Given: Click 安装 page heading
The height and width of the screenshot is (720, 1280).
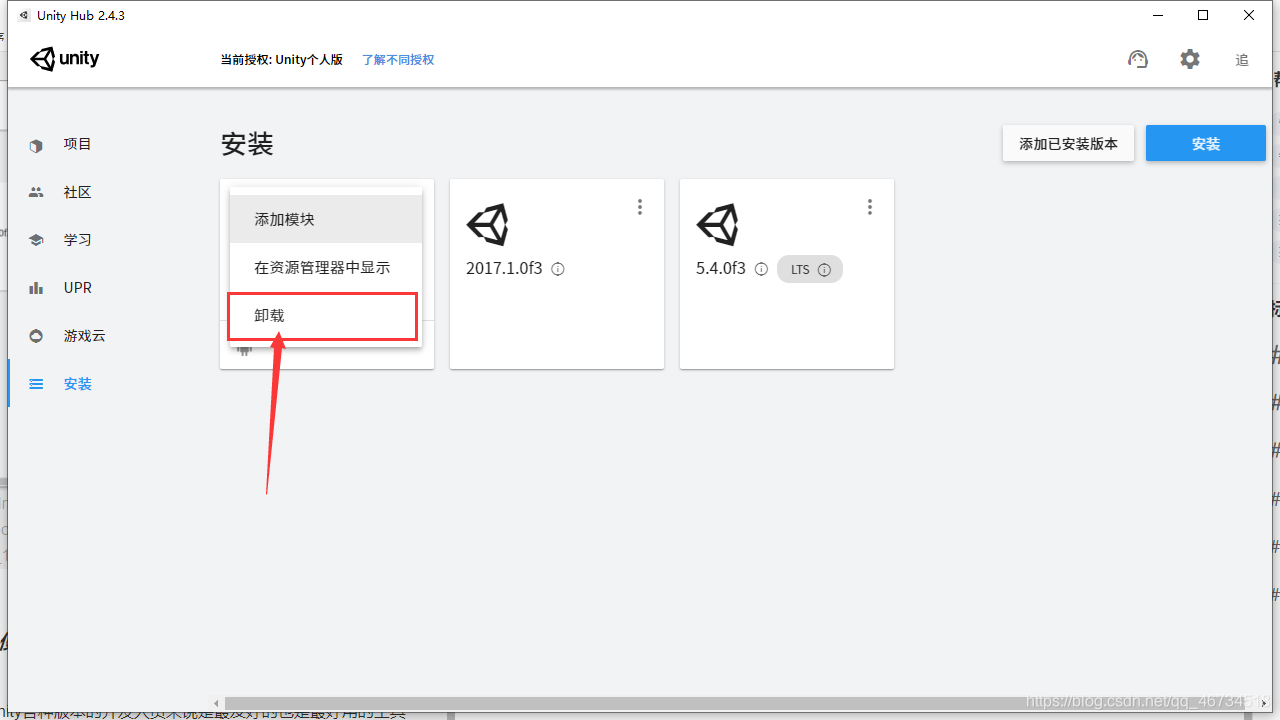Looking at the screenshot, I should (x=247, y=144).
